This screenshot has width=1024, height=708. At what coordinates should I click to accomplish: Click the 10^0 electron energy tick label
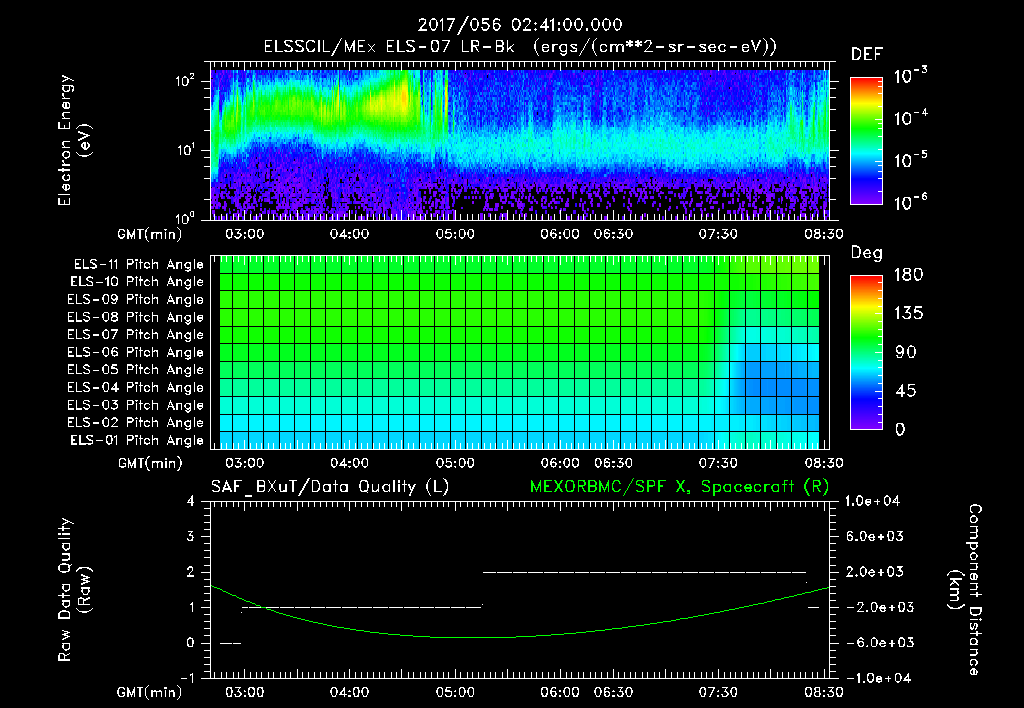[185, 217]
